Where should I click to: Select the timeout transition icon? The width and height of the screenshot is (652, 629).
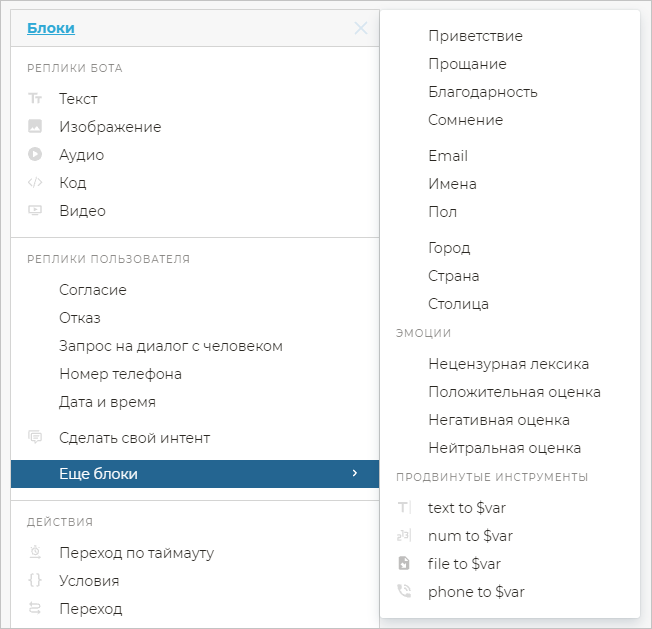click(x=35, y=553)
